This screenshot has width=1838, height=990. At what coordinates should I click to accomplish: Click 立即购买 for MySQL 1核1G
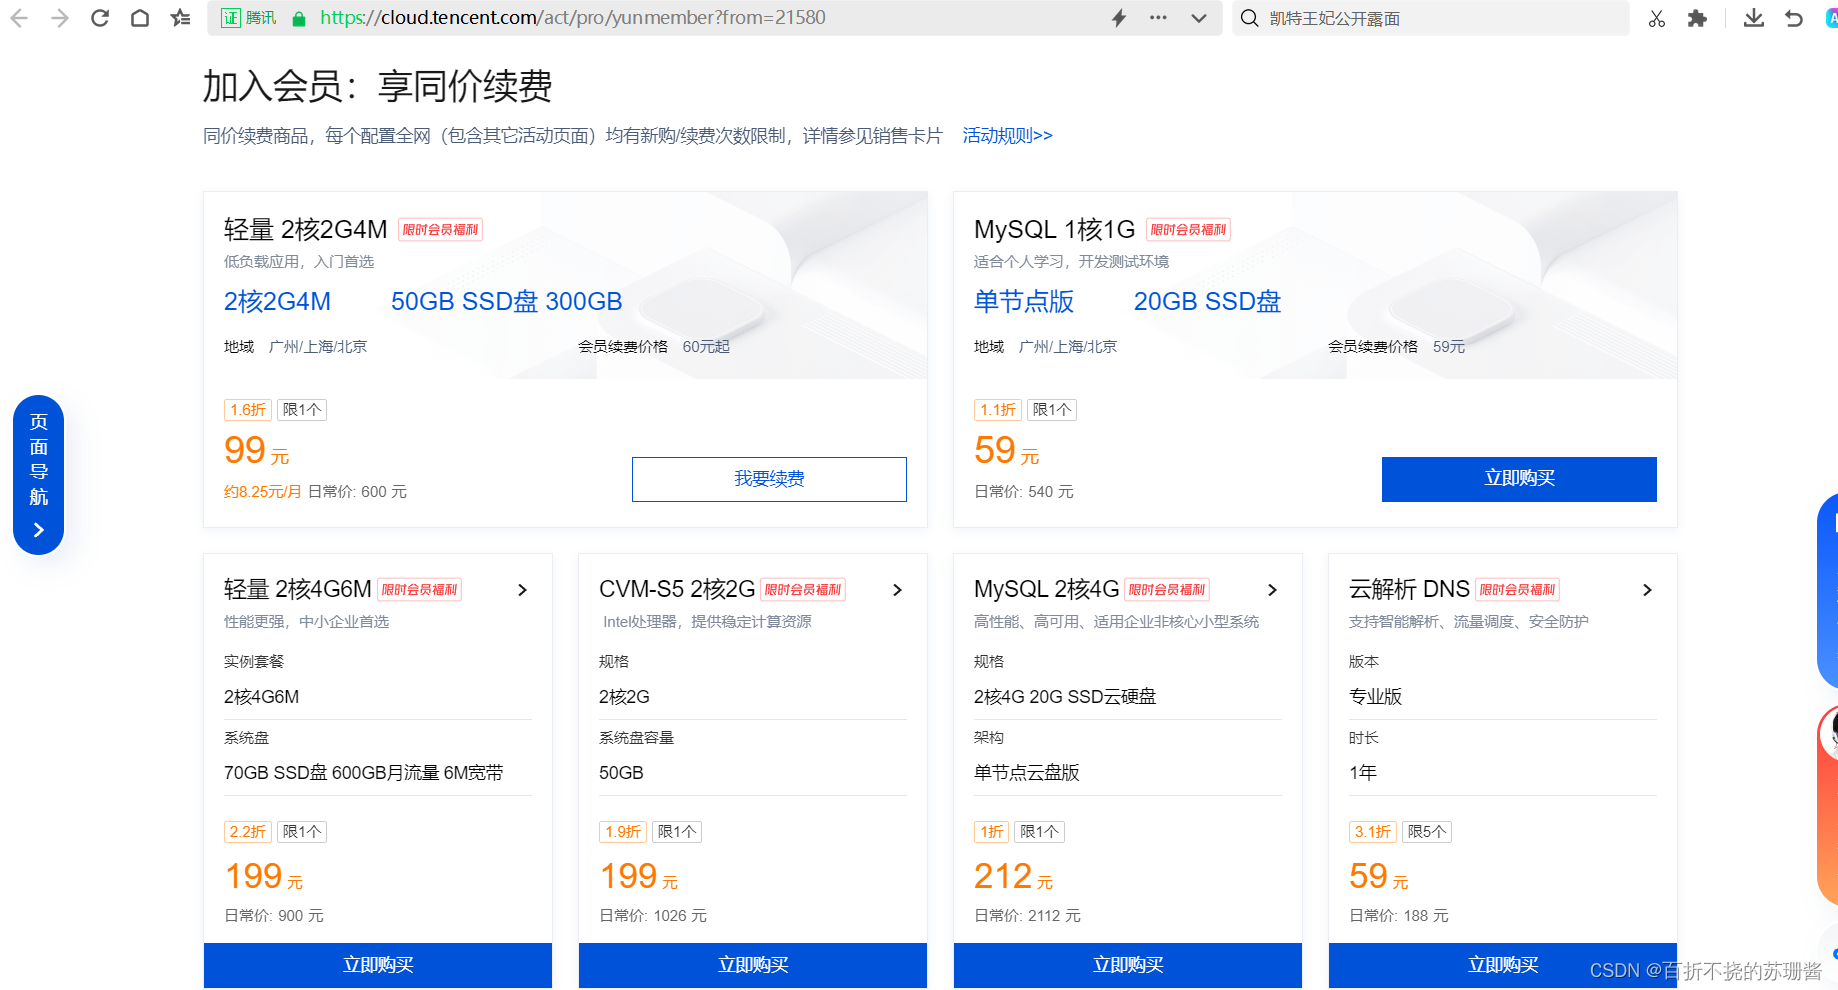[1519, 479]
